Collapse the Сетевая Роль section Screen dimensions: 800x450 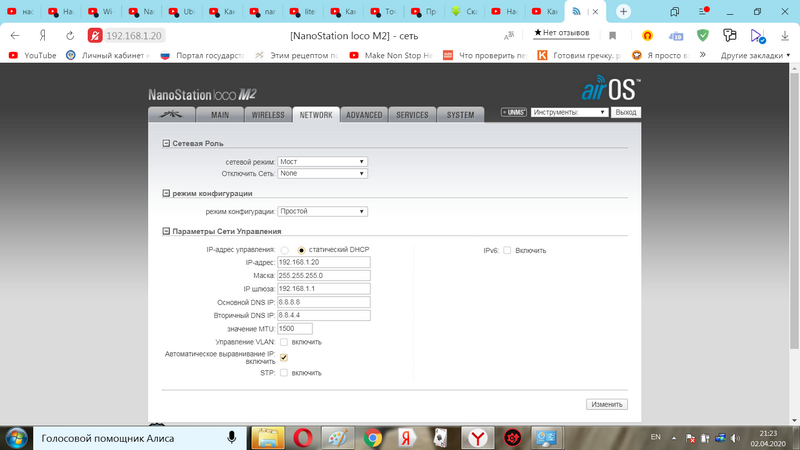pyautogui.click(x=166, y=143)
